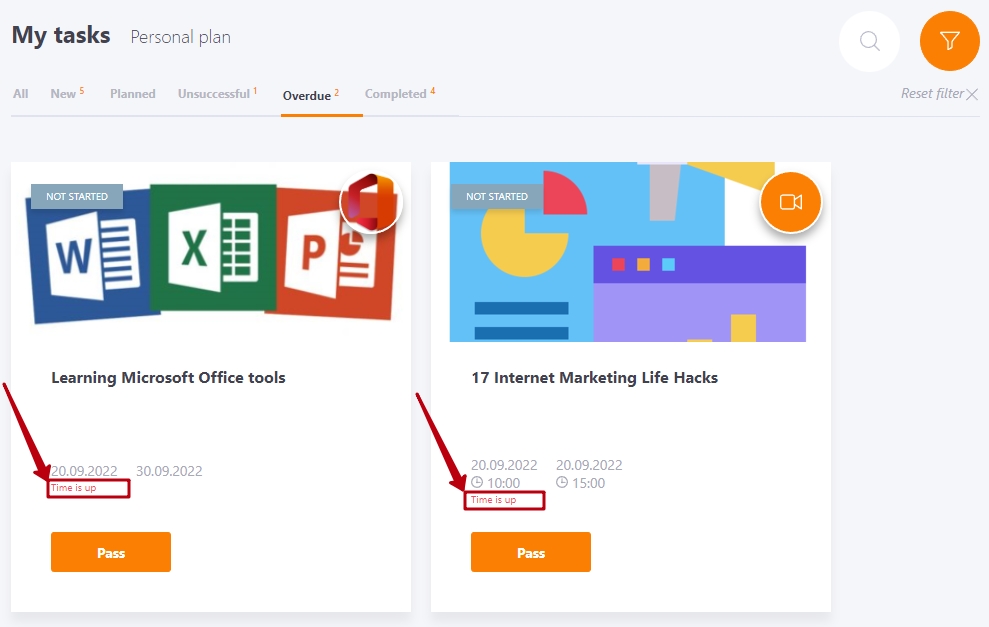Click the 30.09.2022 end date
Image resolution: width=989 pixels, height=627 pixels.
coord(169,471)
